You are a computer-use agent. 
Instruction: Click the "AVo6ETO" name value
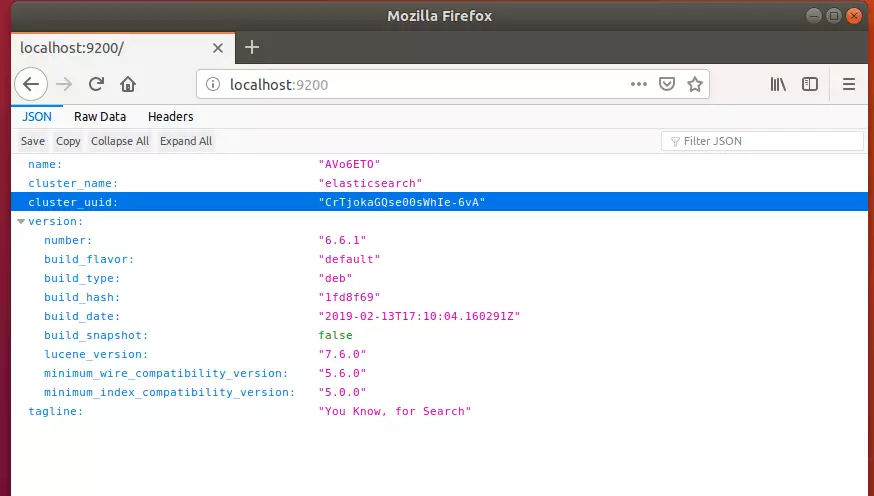click(349, 164)
